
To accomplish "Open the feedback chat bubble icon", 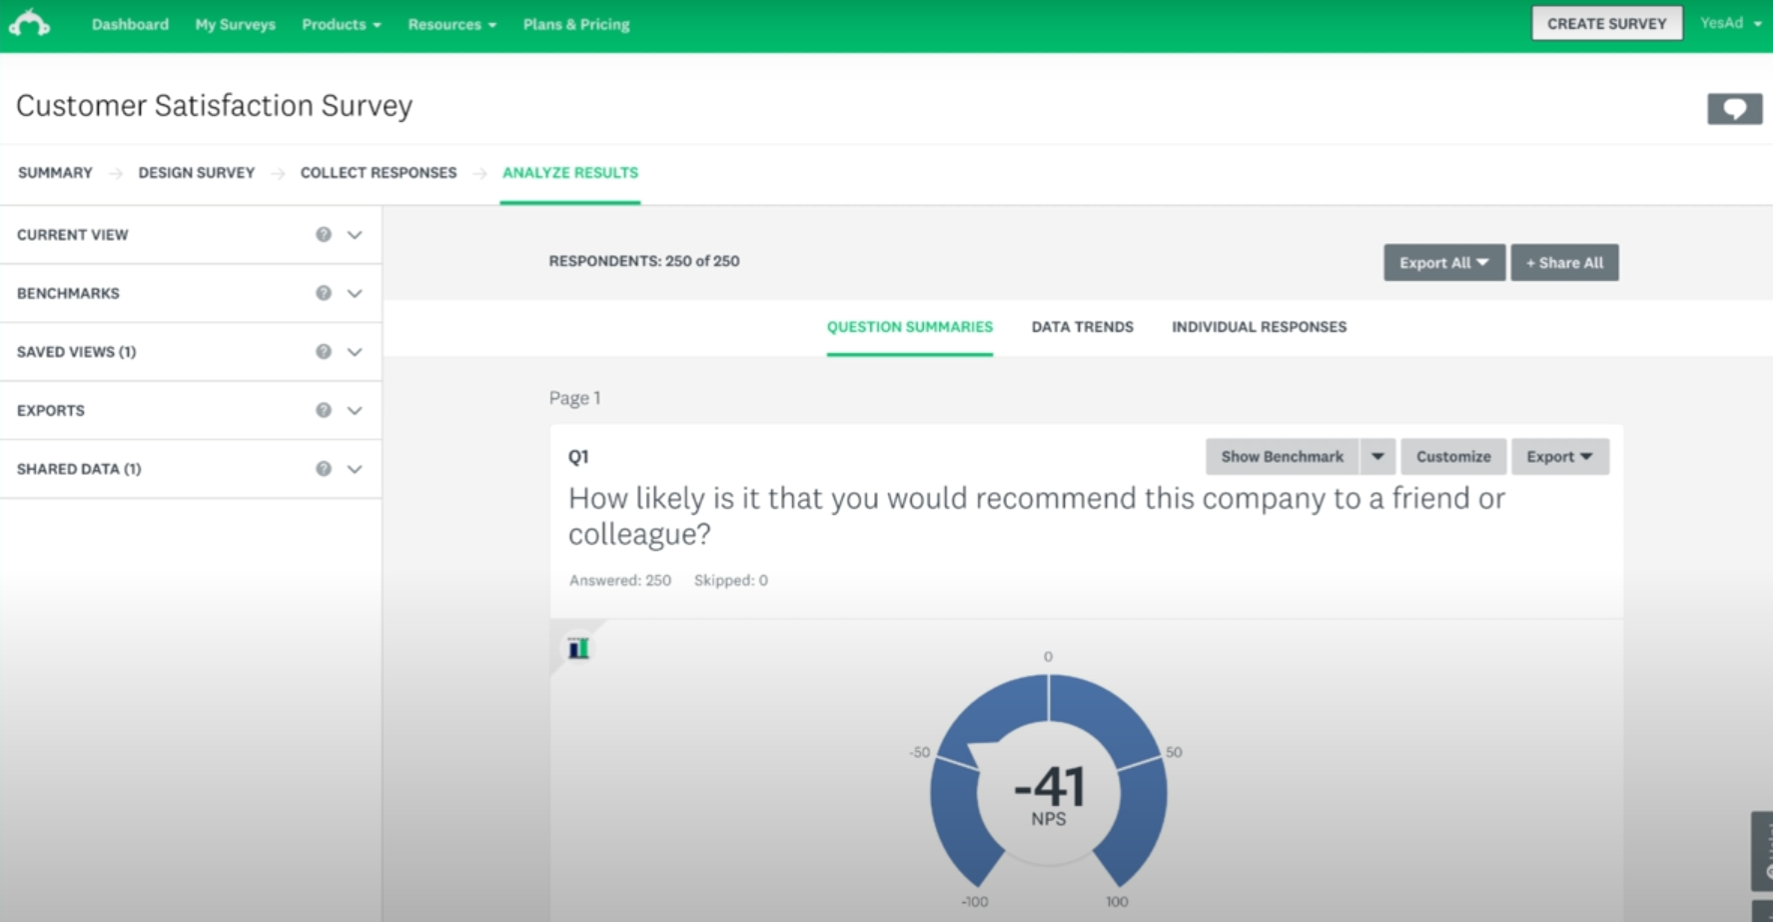I will [1734, 108].
